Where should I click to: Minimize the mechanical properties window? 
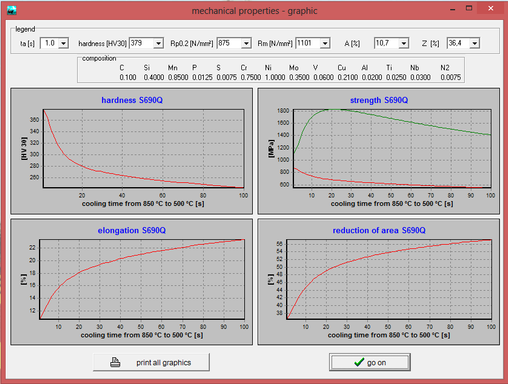click(453, 9)
